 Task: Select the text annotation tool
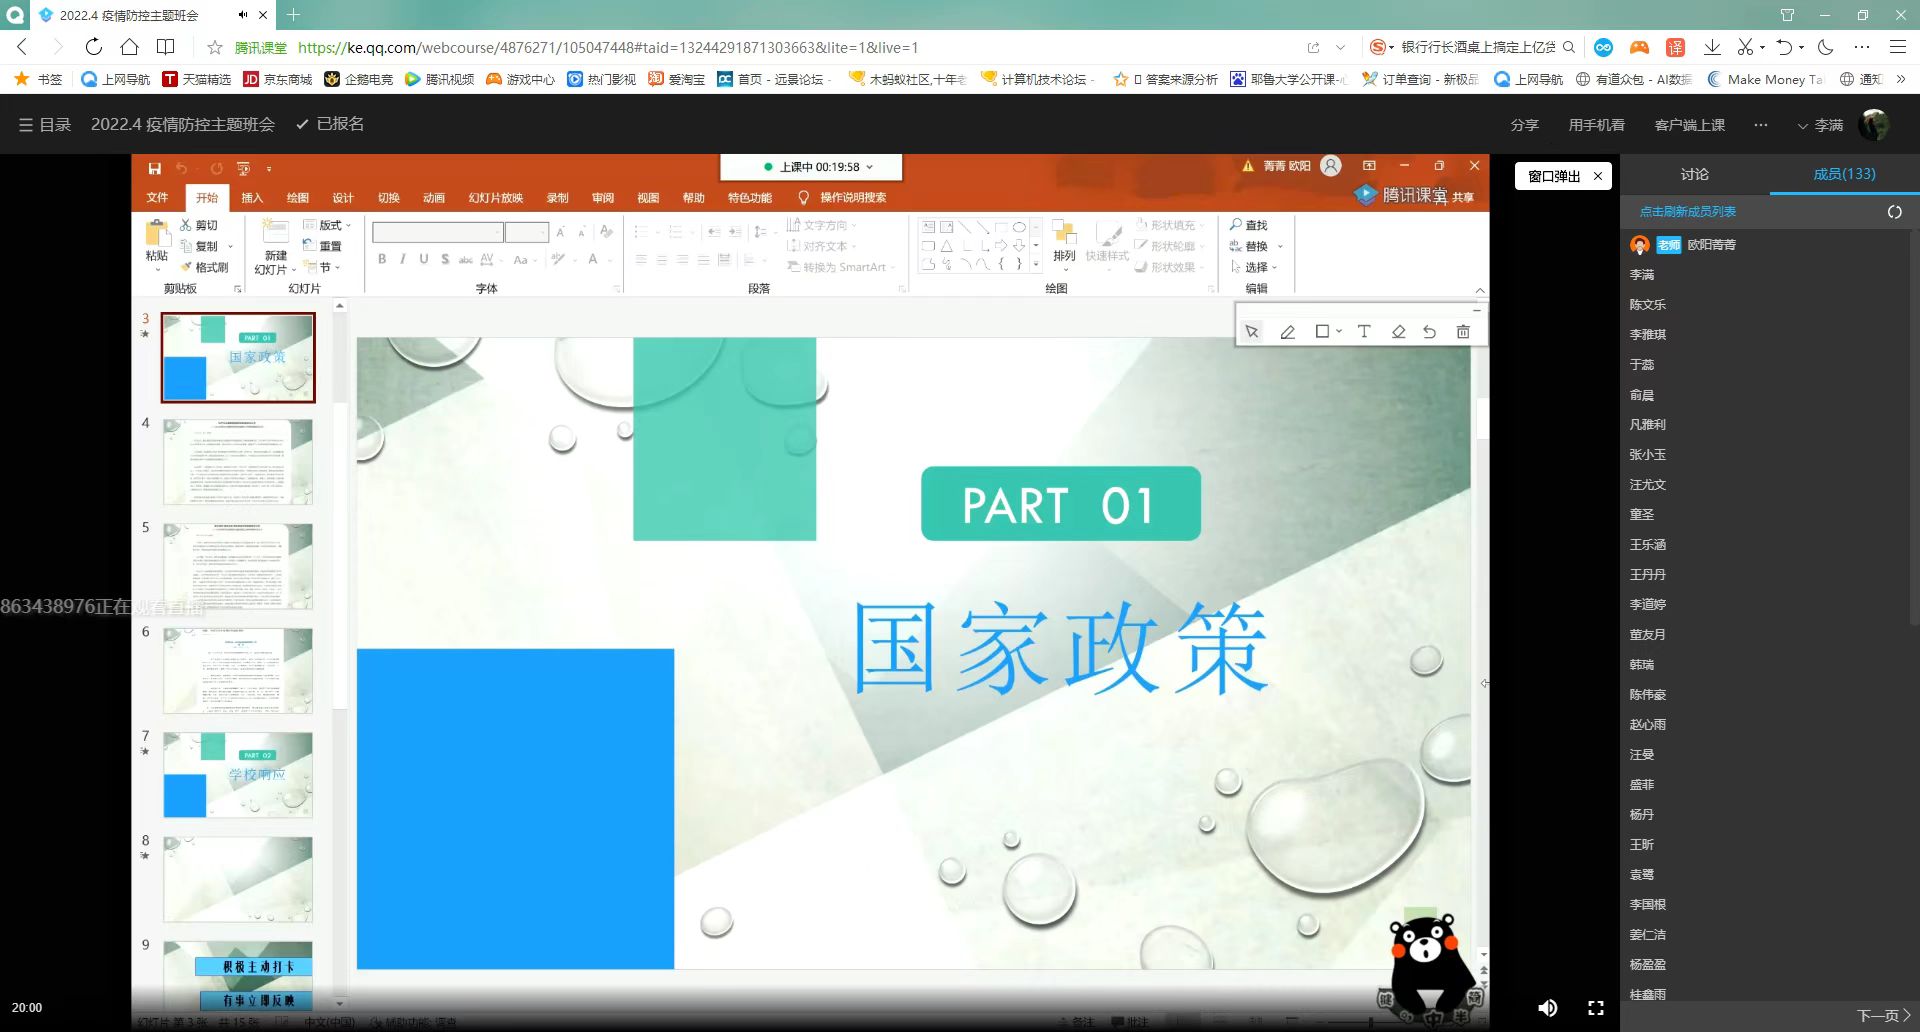click(x=1363, y=332)
